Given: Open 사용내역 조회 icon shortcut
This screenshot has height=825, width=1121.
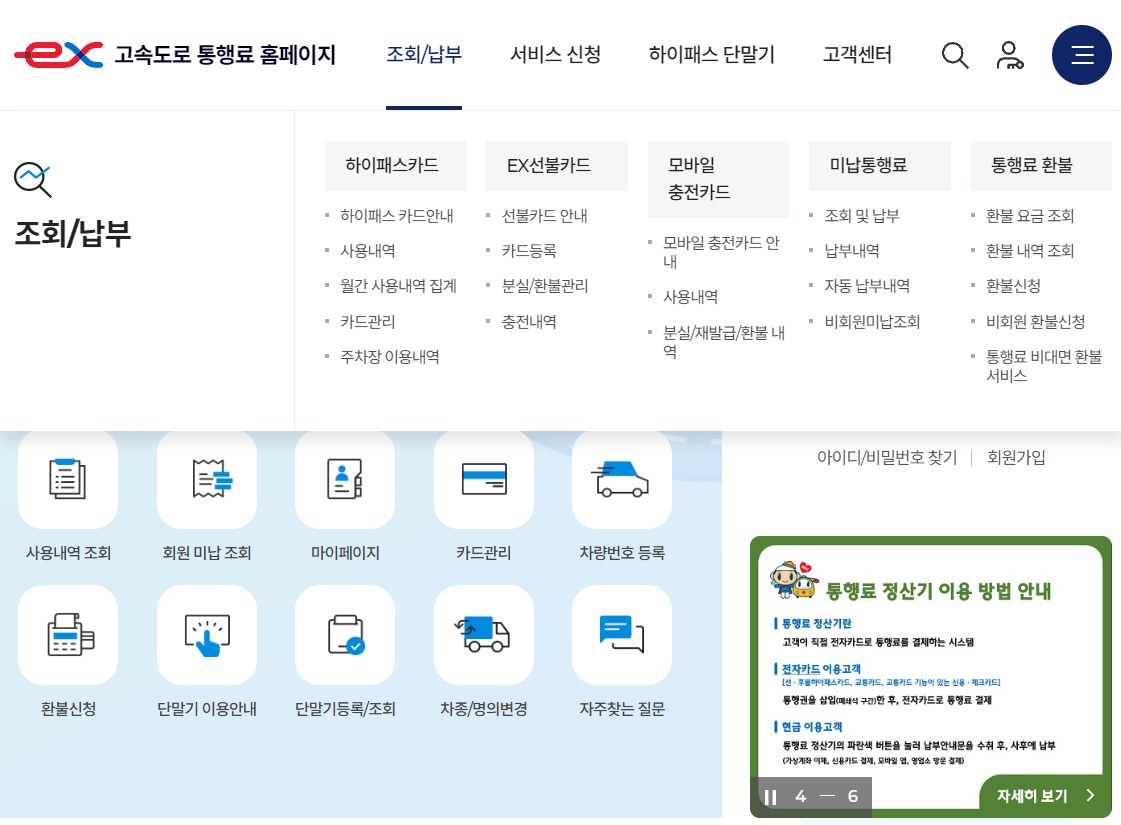Looking at the screenshot, I should tap(67, 480).
